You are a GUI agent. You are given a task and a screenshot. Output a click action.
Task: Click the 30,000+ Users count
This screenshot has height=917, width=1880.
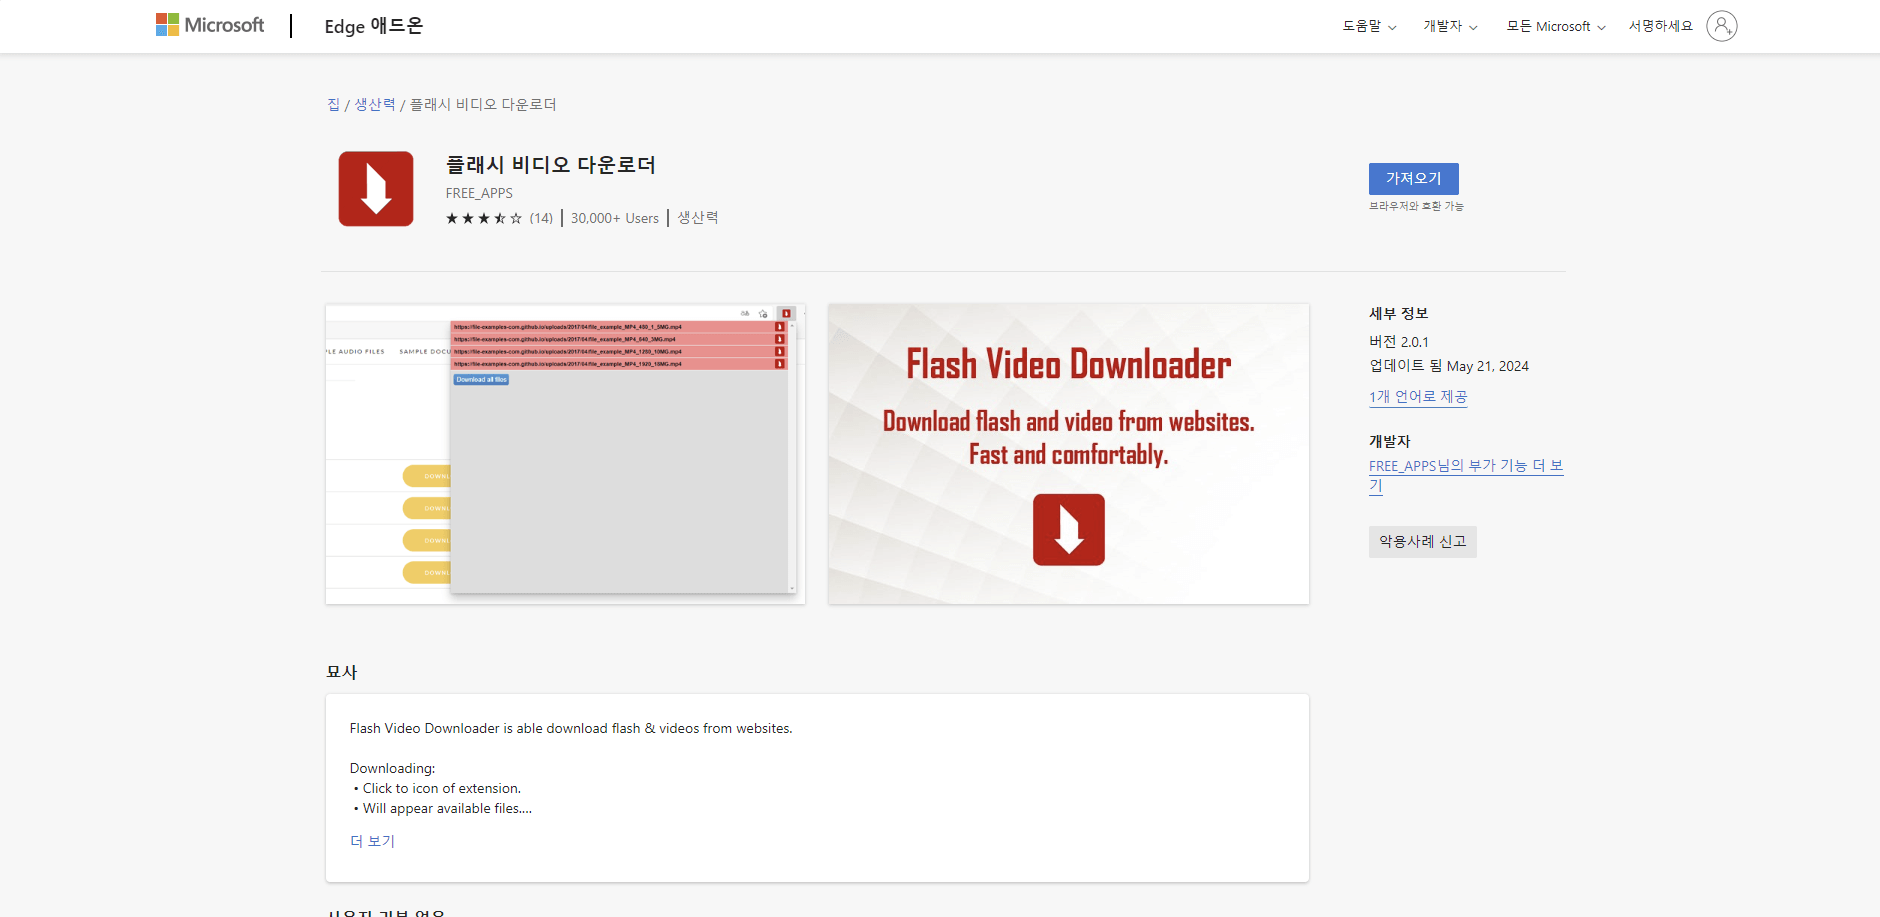(615, 217)
